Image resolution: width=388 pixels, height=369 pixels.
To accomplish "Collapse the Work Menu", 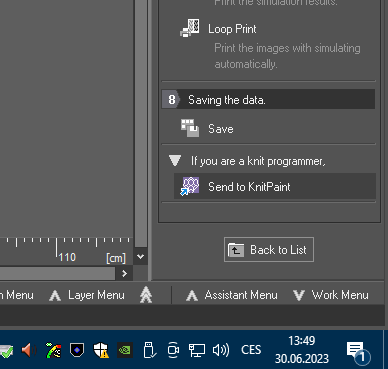I will click(x=340, y=295).
